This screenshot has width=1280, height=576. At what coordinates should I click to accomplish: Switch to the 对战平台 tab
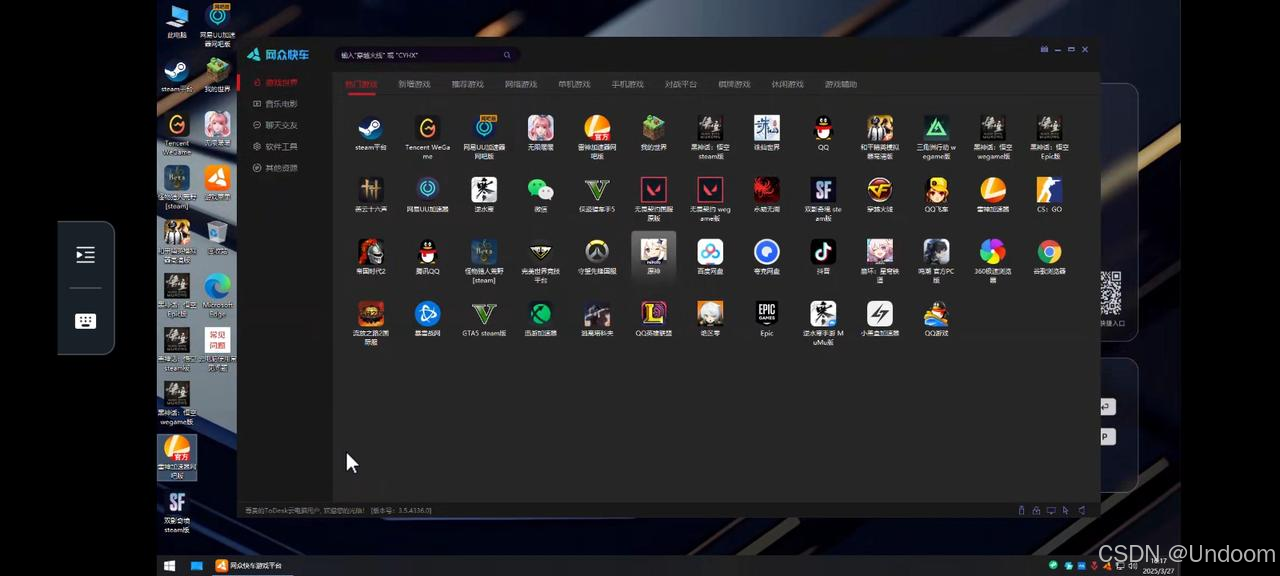[681, 85]
